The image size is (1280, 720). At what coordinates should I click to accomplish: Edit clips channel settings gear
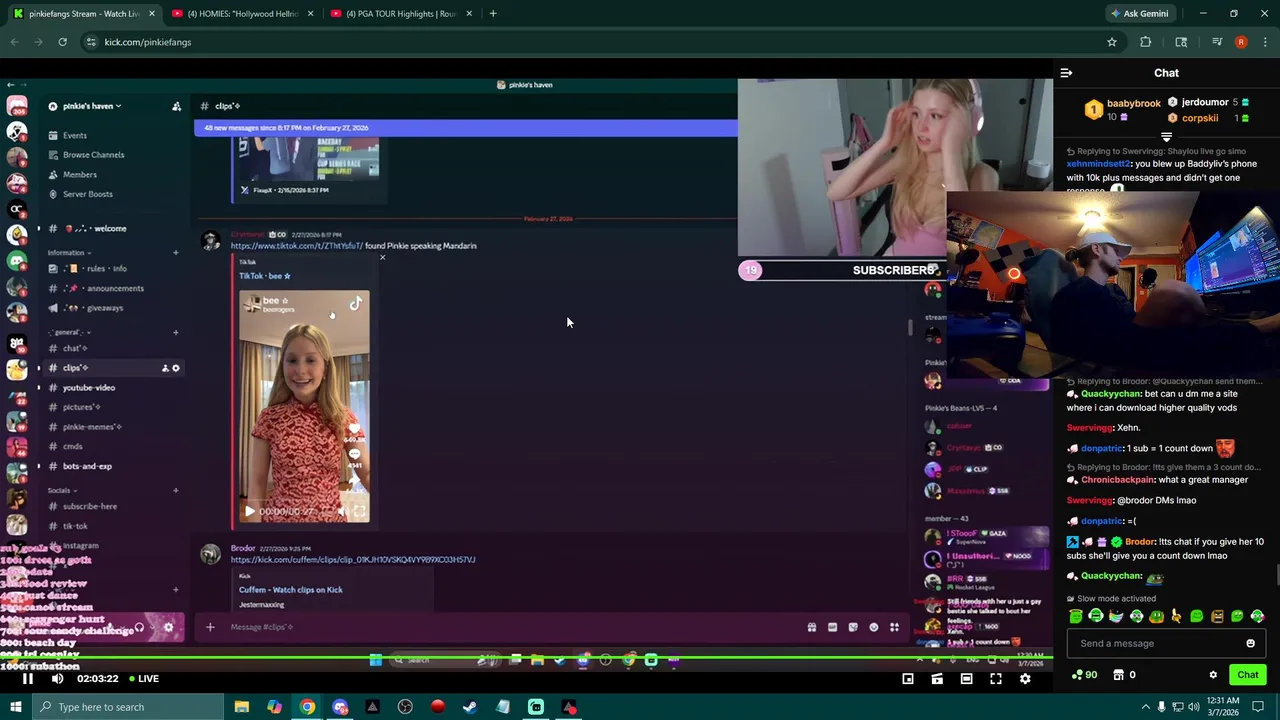[176, 368]
